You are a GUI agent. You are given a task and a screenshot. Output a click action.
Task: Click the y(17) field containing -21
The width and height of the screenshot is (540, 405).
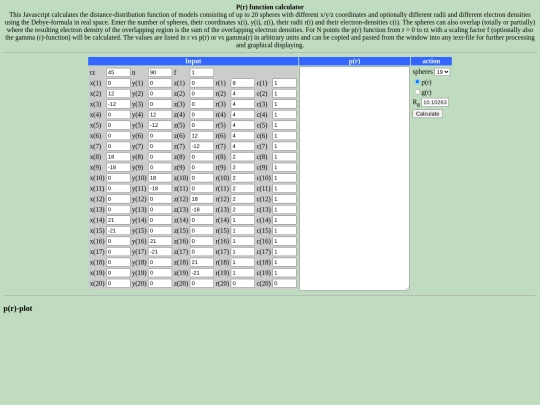click(x=160, y=252)
